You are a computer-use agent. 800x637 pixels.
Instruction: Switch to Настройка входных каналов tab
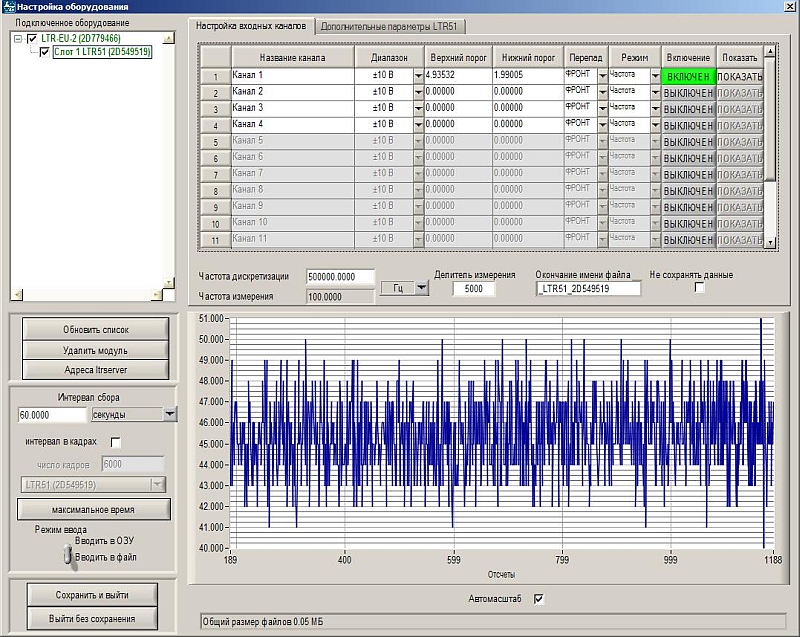[251, 26]
